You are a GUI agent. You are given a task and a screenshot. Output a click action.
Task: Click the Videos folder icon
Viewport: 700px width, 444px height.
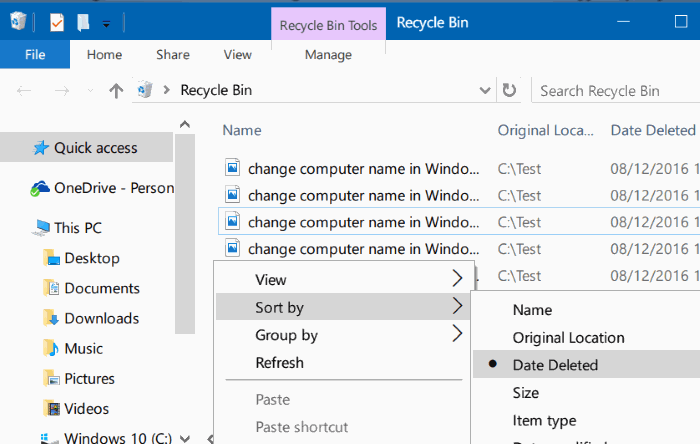tap(52, 408)
